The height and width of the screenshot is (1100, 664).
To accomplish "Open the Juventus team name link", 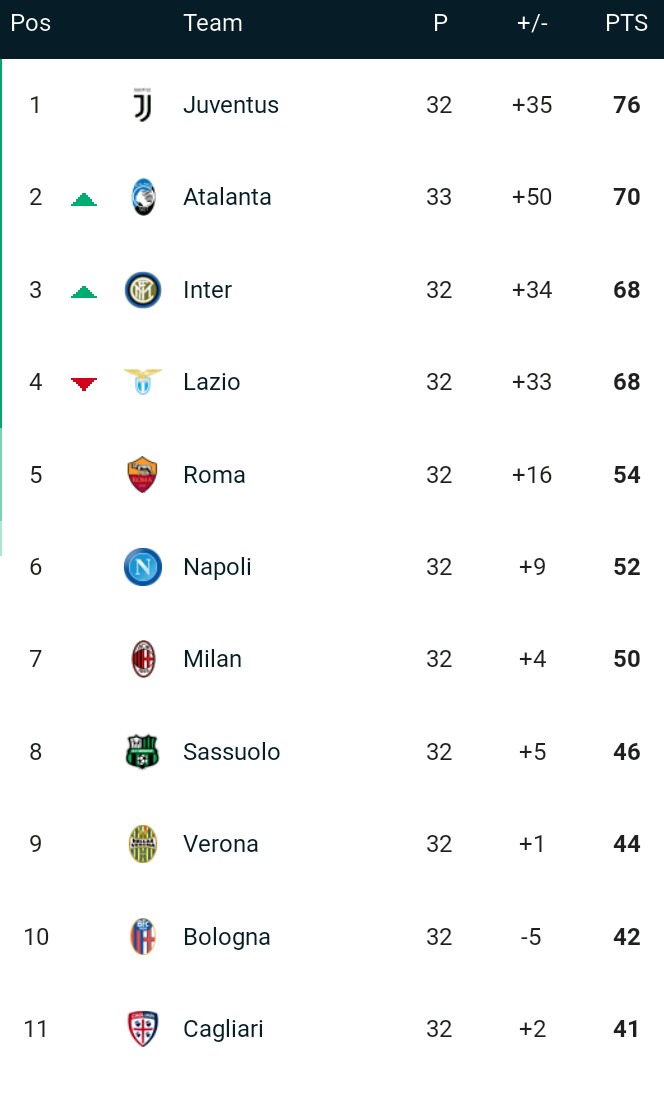I will [231, 105].
